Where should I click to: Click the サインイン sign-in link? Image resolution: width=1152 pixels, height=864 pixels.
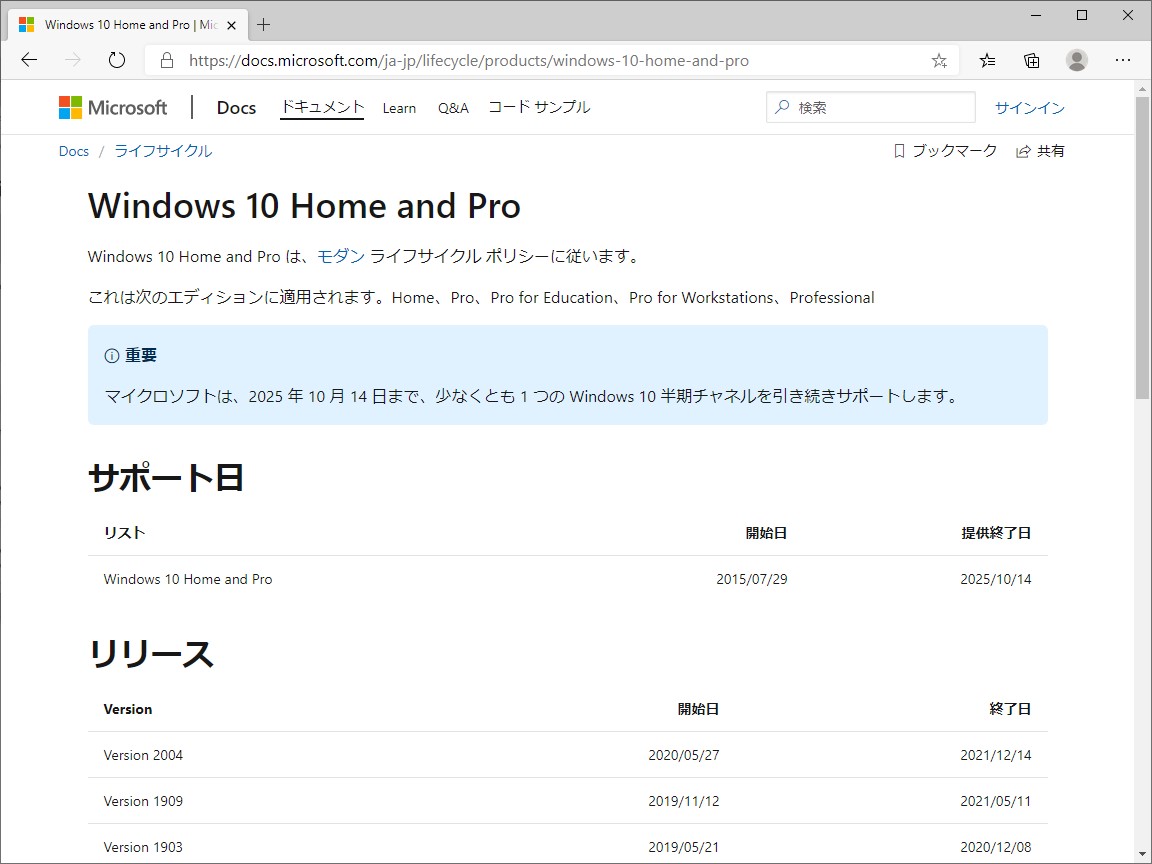1029,108
